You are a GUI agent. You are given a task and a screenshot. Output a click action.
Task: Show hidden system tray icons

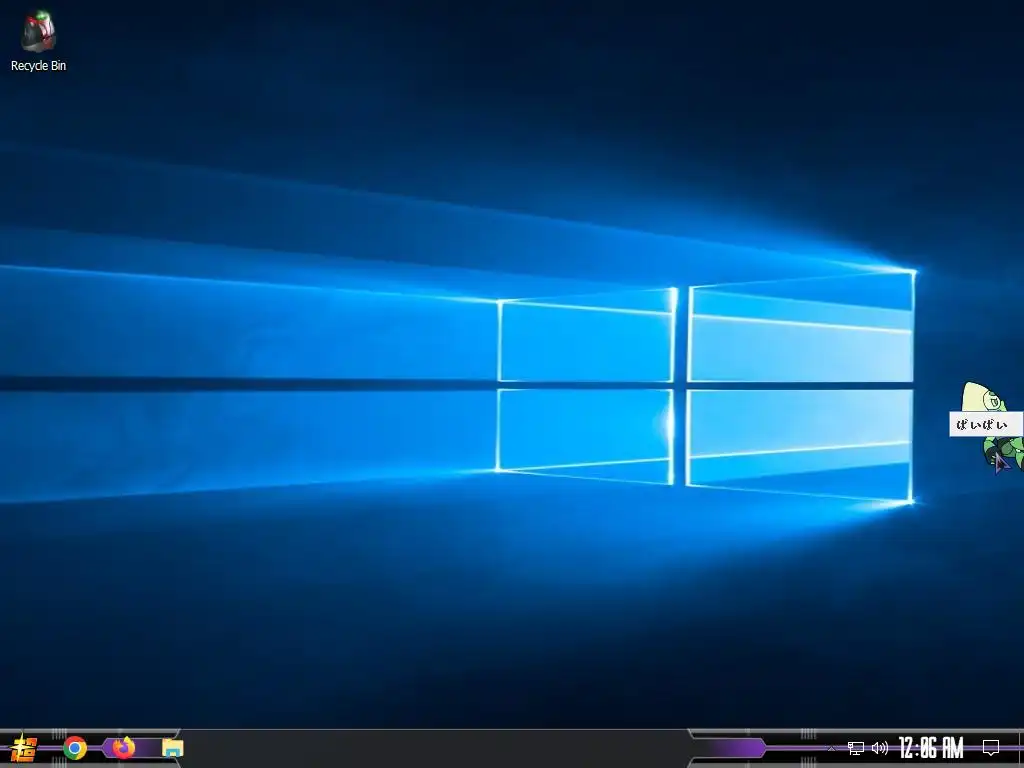(x=831, y=748)
